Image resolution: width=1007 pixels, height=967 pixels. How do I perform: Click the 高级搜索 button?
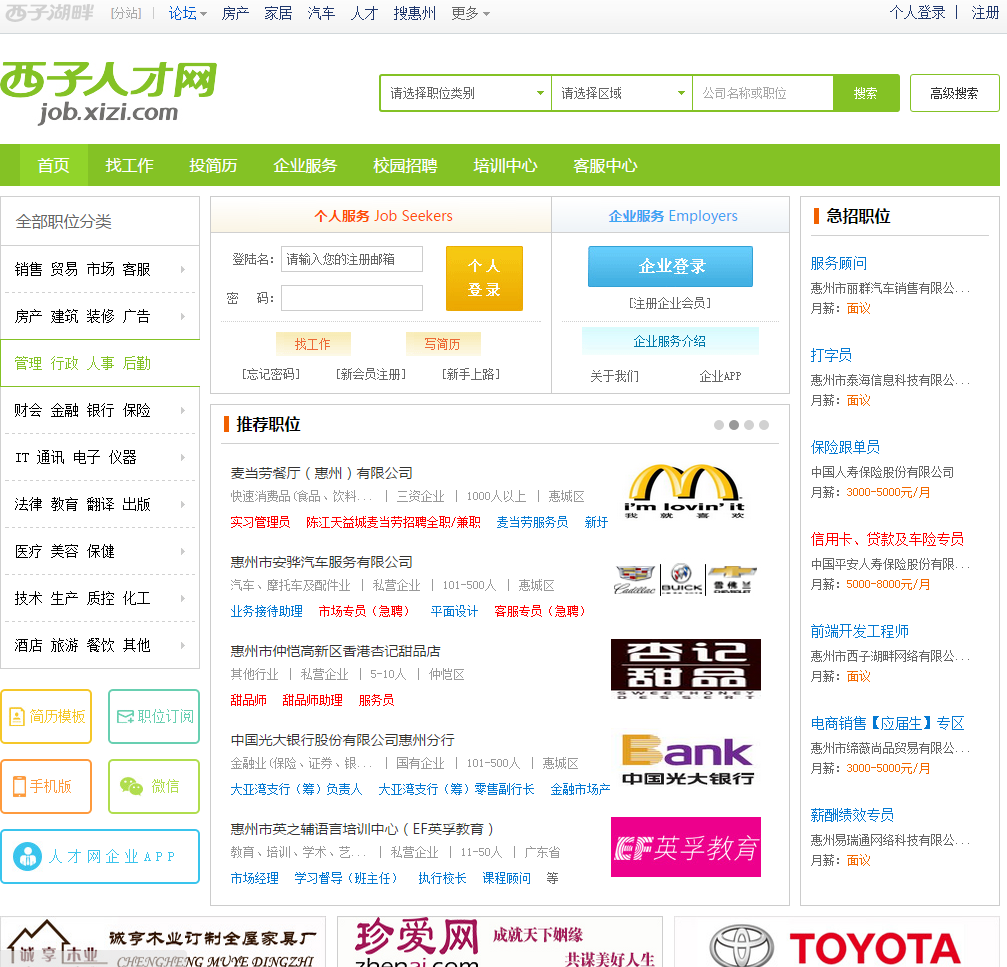[954, 93]
